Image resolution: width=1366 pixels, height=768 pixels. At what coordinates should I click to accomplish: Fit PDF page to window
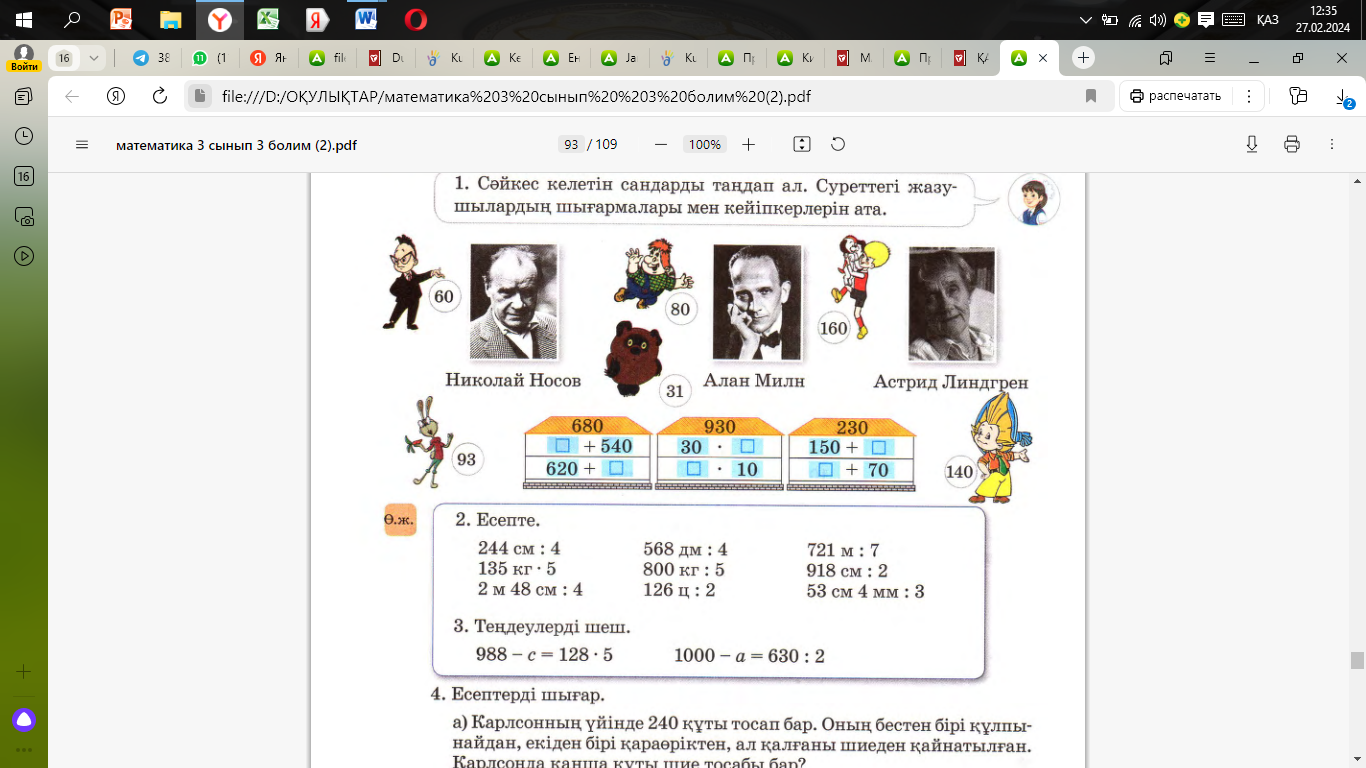(x=801, y=144)
